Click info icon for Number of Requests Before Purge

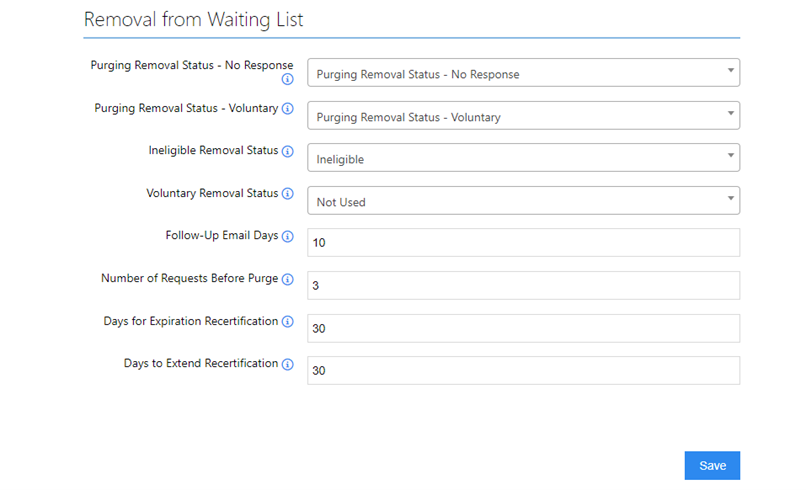287,280
